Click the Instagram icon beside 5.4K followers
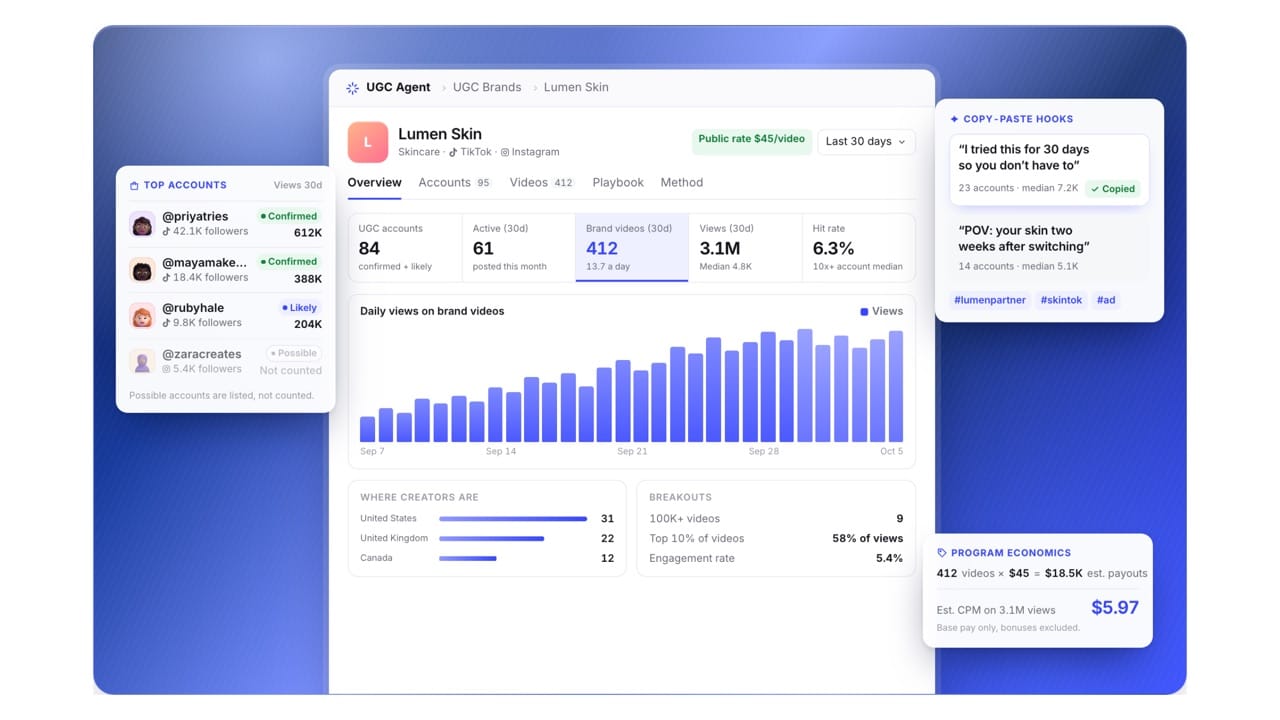1280x720 pixels. tap(166, 369)
